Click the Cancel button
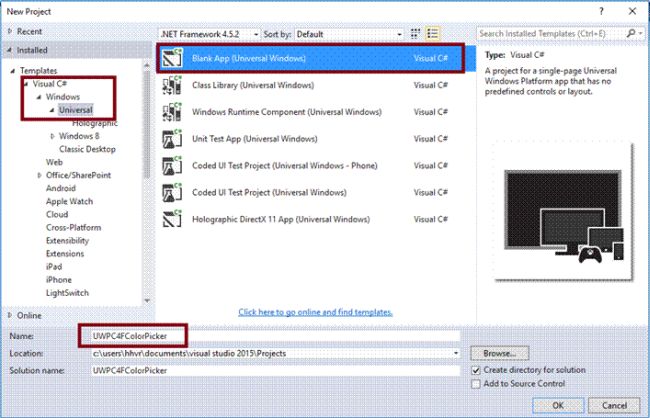This screenshot has width=650, height=418. tap(614, 406)
